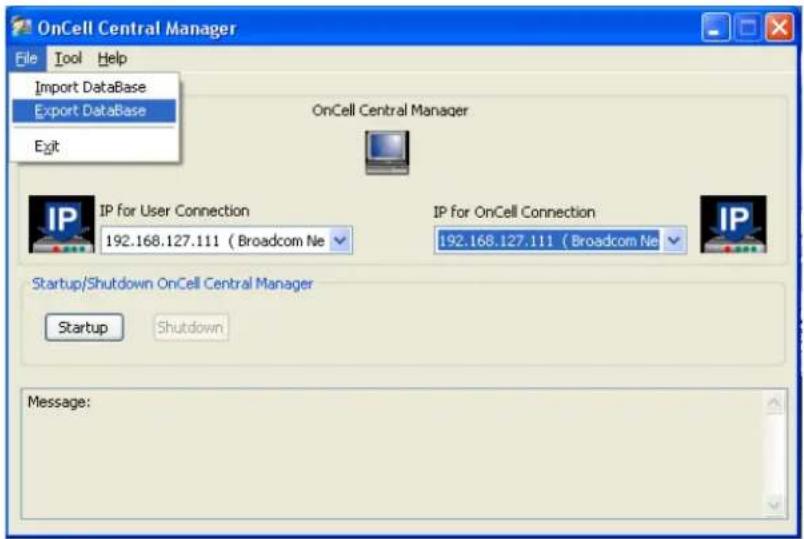Click the 'OnCell Central Manager' heading text

(x=390, y=110)
